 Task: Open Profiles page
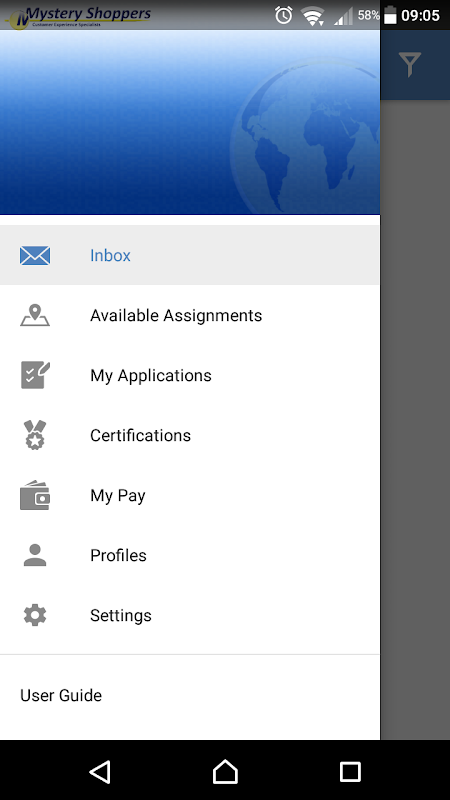pyautogui.click(x=190, y=555)
